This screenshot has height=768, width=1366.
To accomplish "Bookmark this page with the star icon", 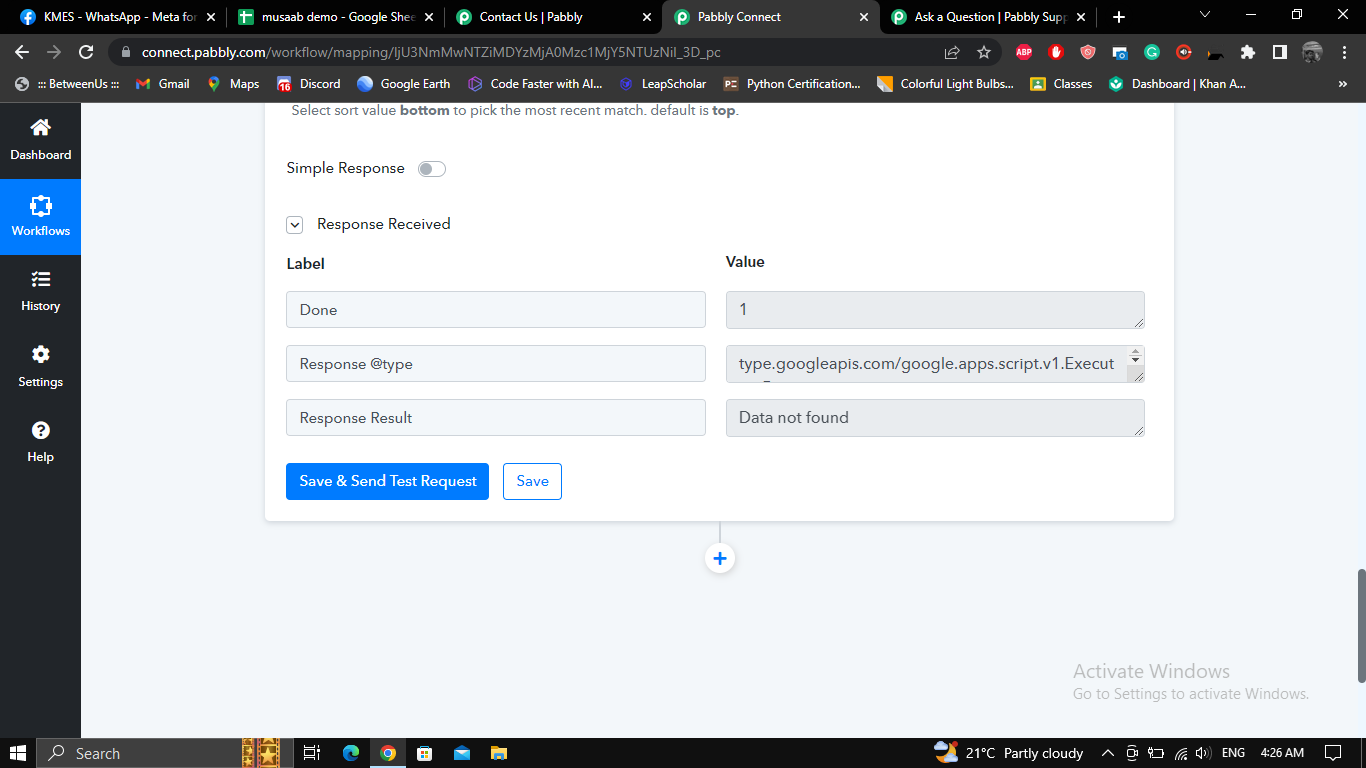I will pos(984,52).
